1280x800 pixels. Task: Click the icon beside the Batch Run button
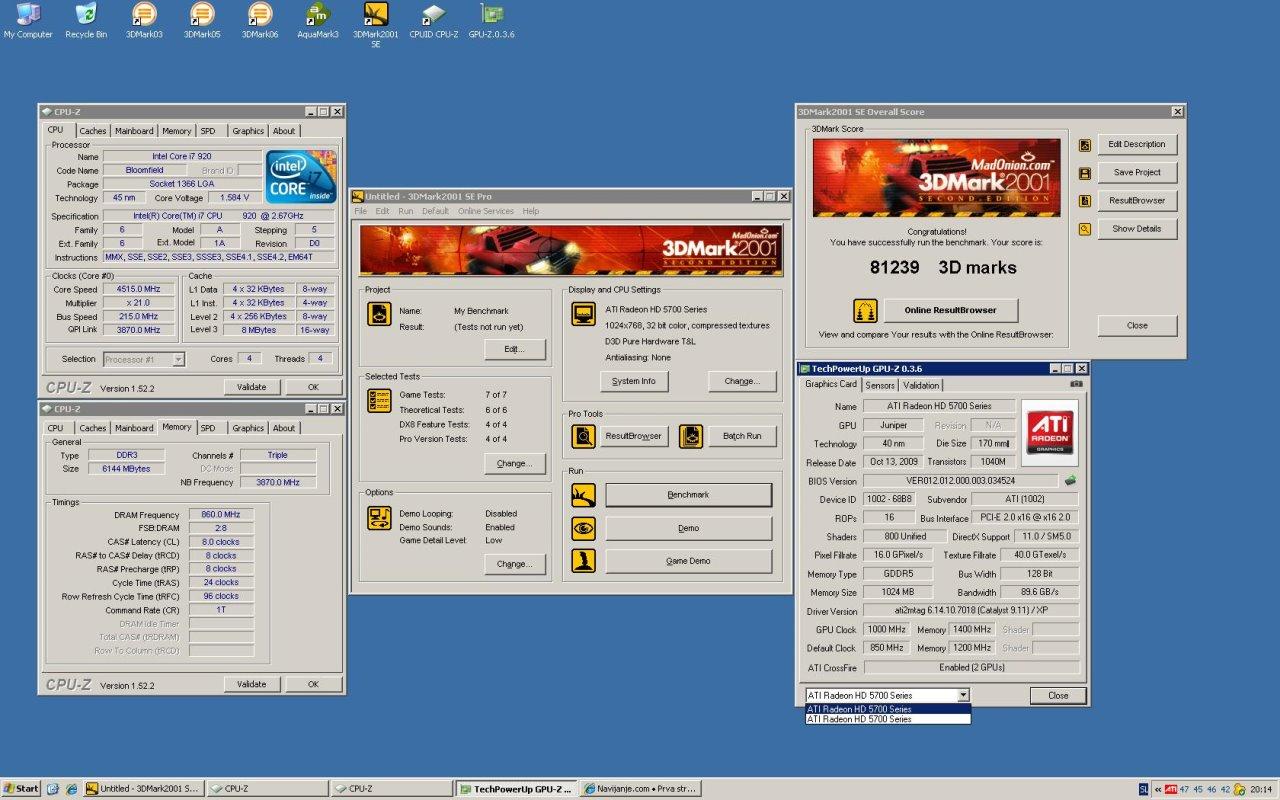[691, 436]
